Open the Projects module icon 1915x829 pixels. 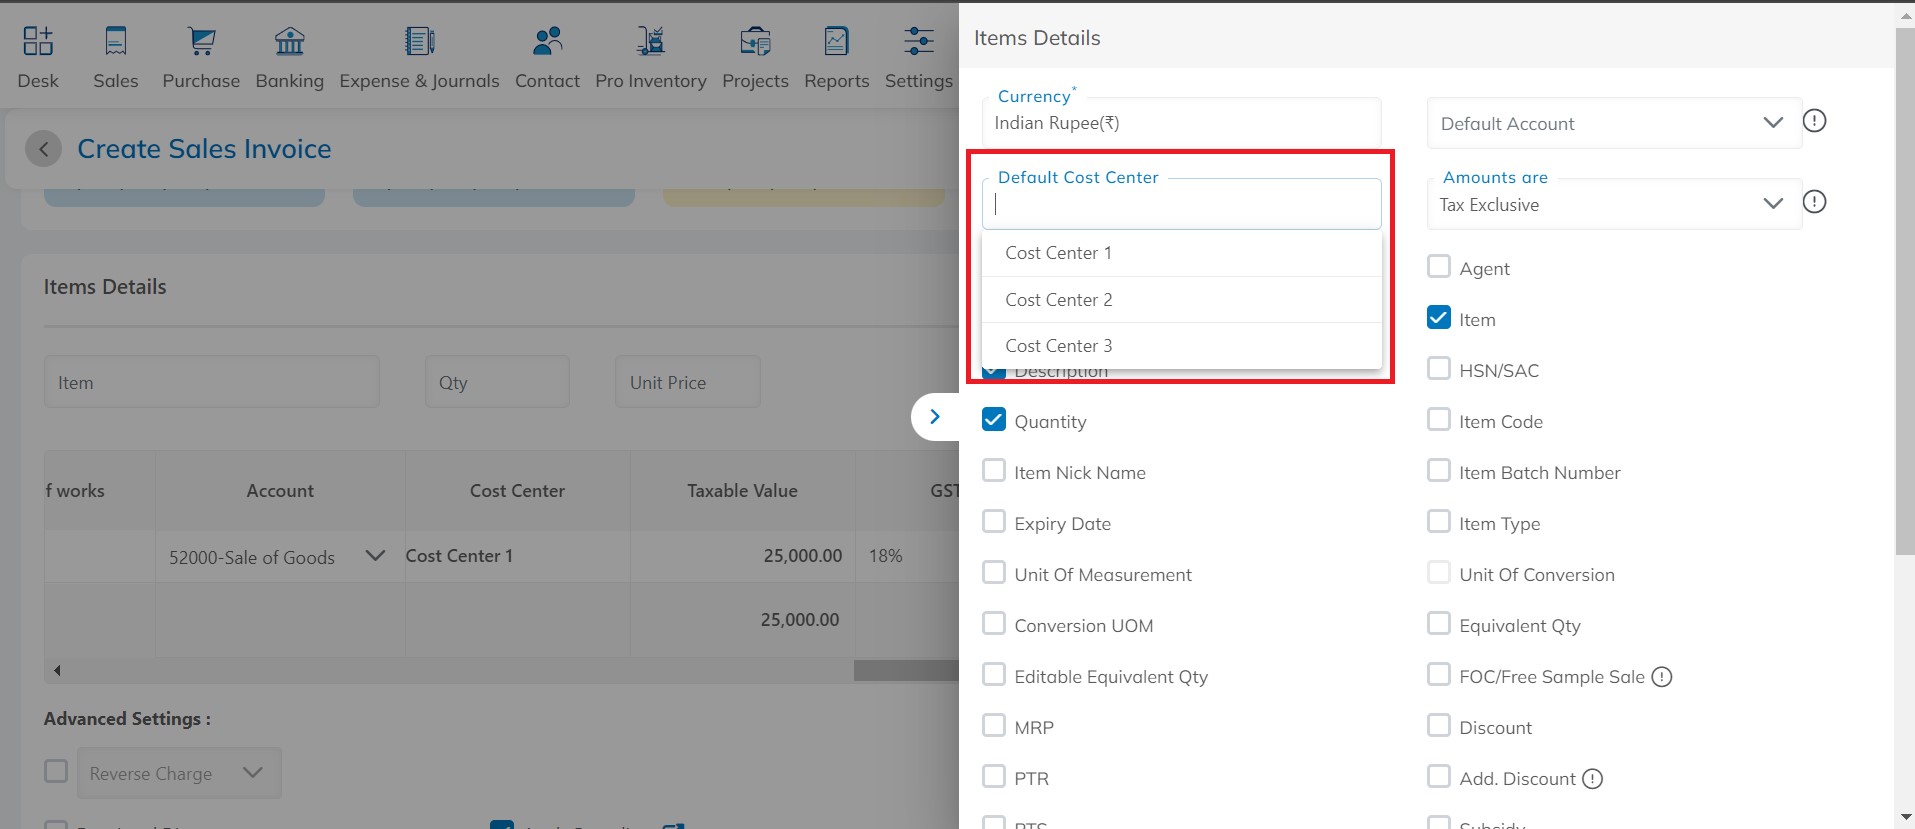[755, 41]
